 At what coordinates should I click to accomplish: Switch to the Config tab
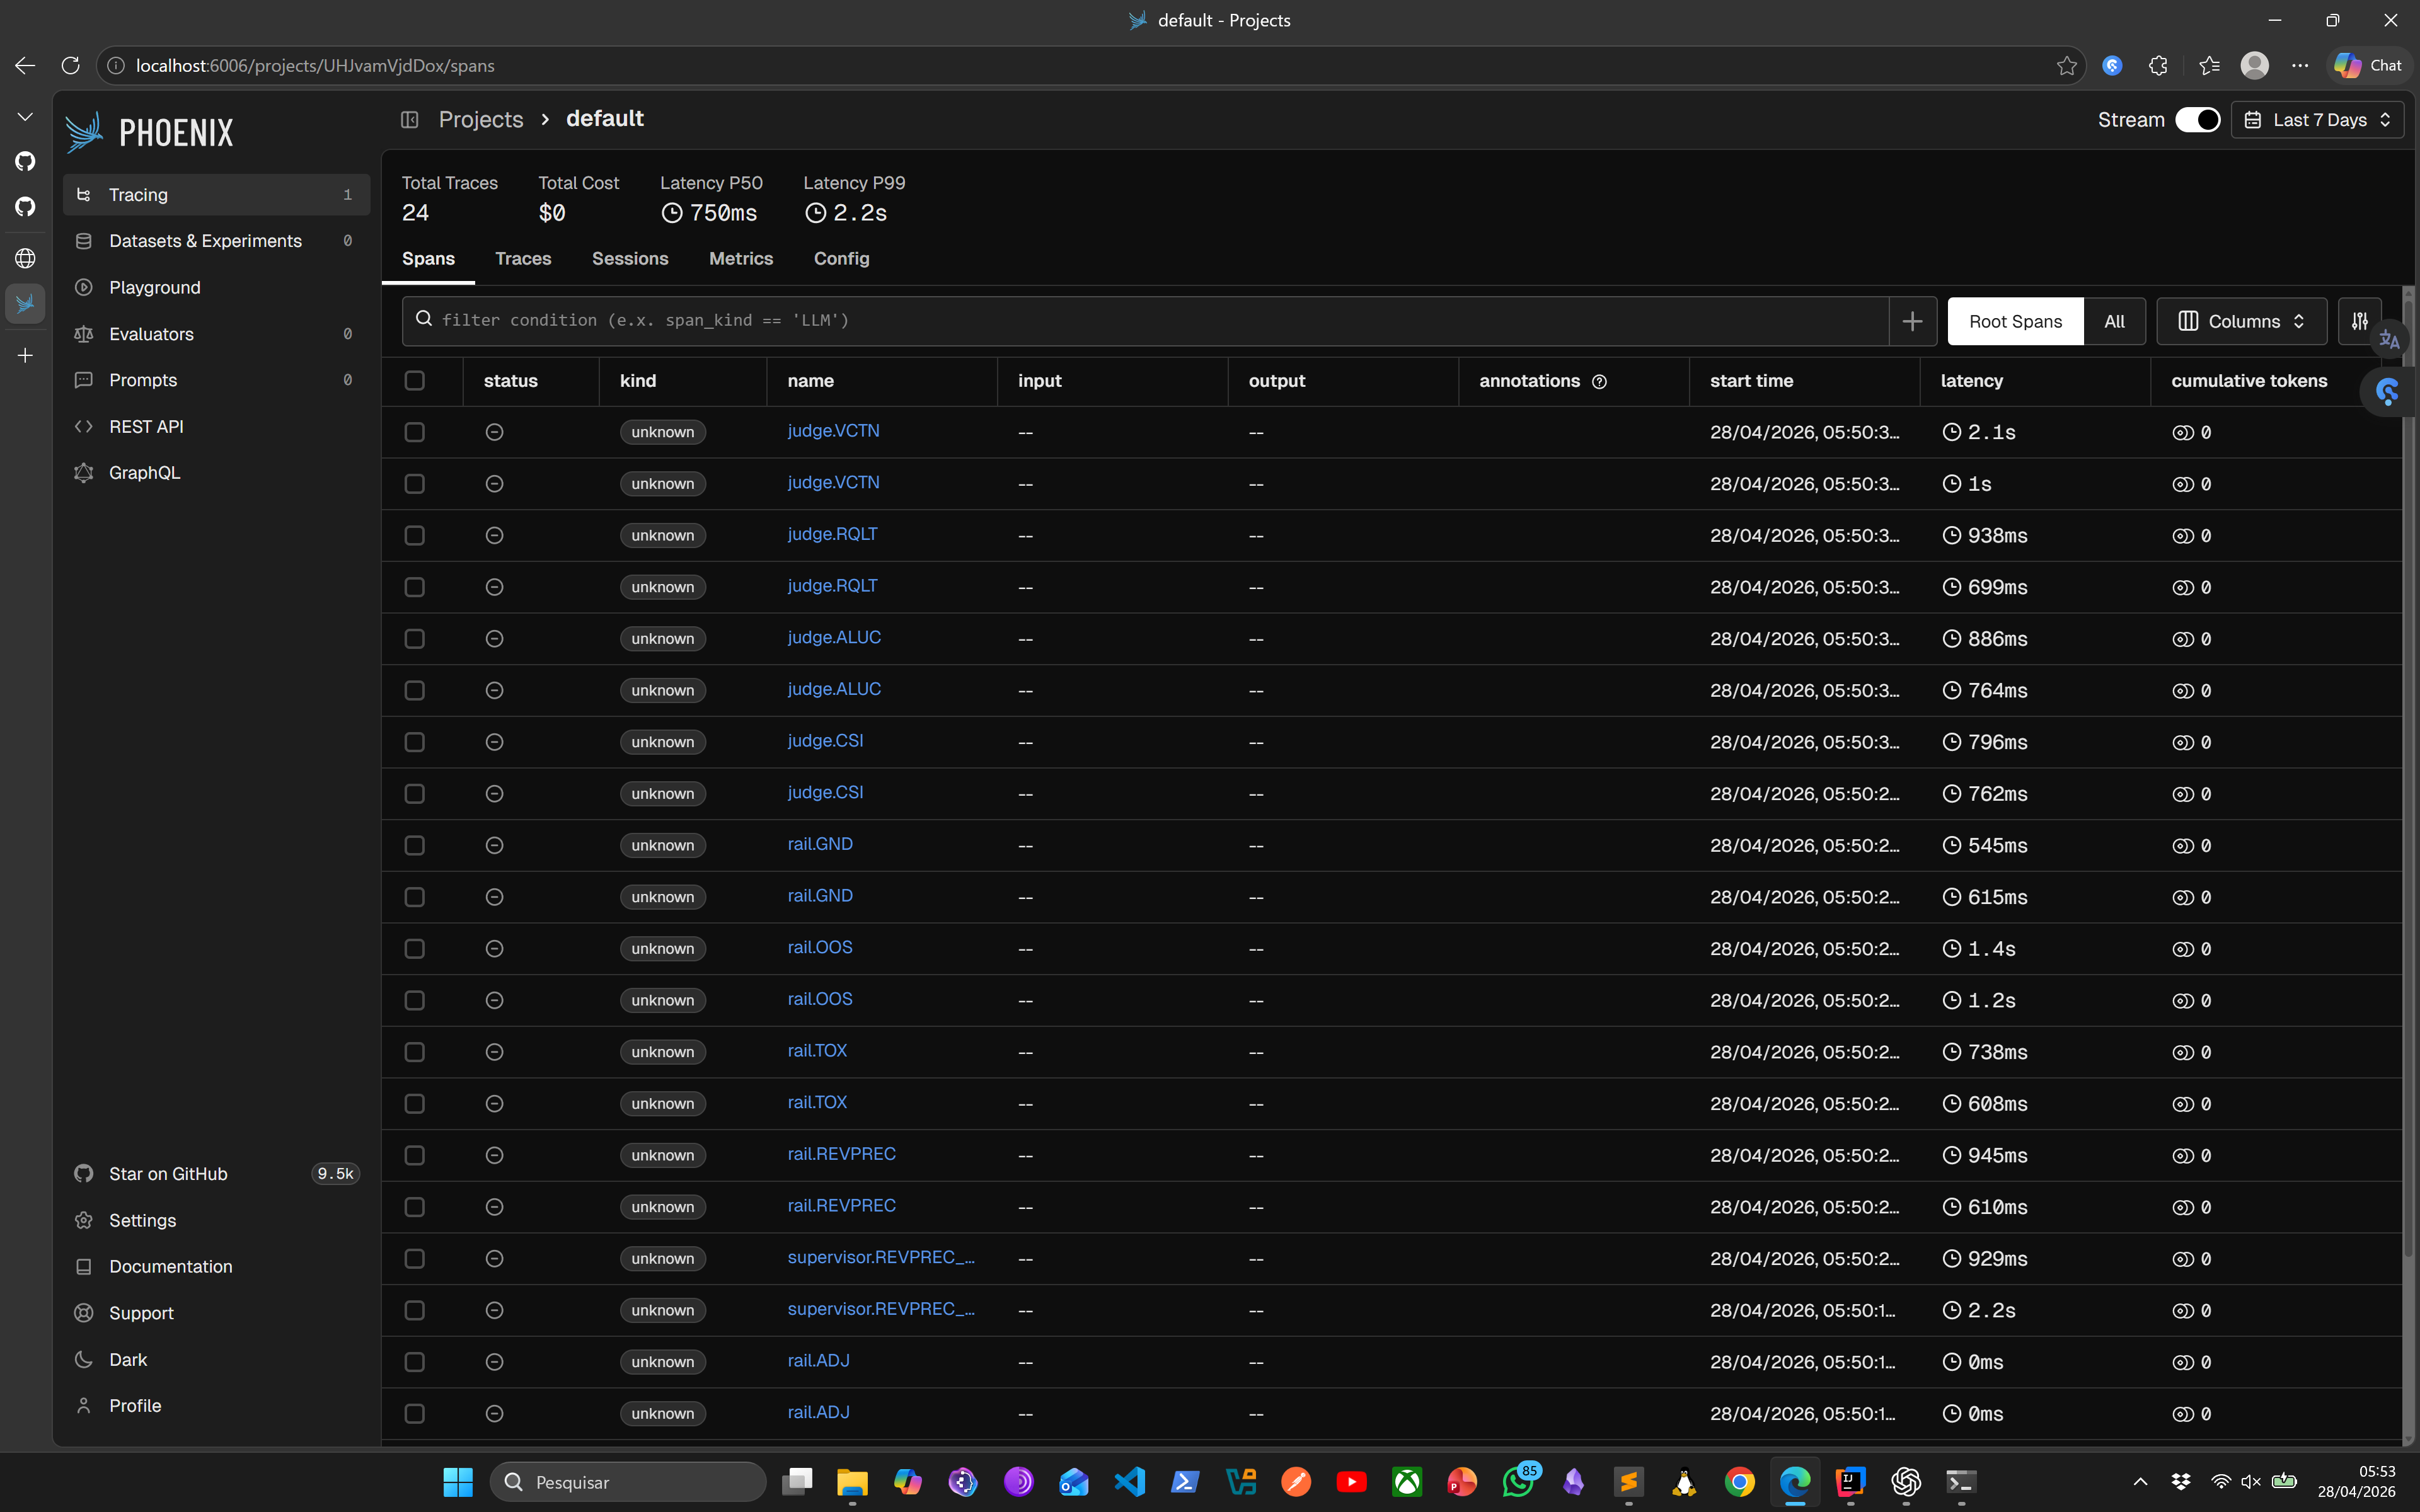[842, 259]
